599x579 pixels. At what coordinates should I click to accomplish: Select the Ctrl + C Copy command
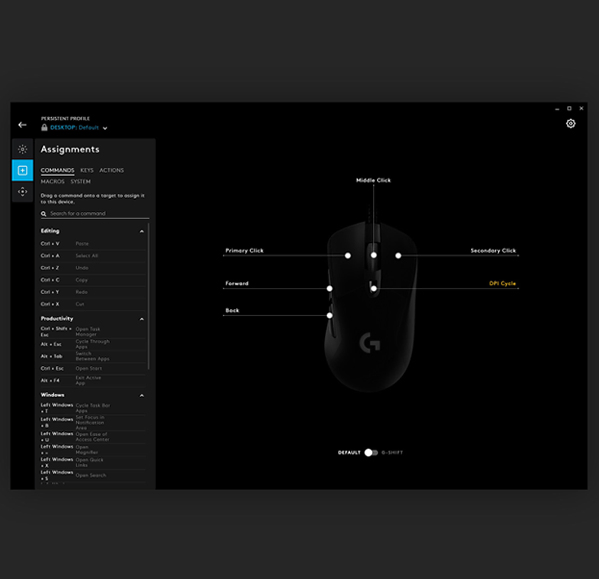pyautogui.click(x=93, y=280)
